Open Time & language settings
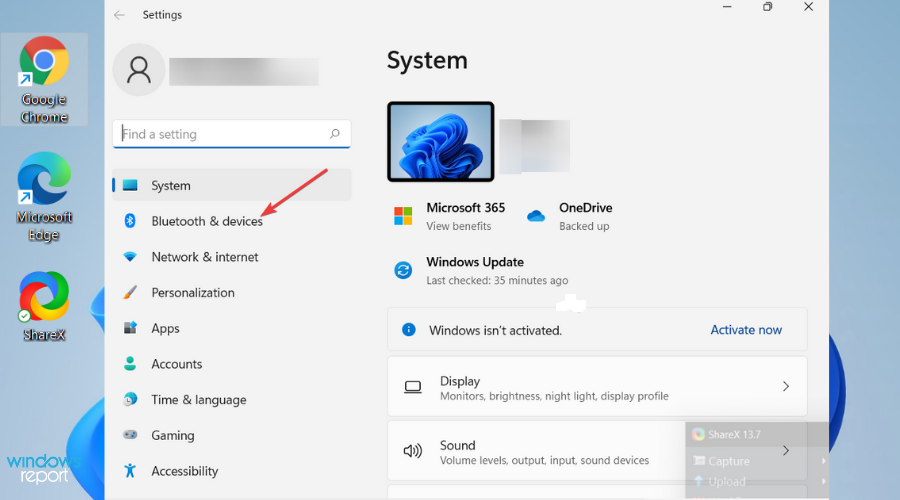The width and height of the screenshot is (900, 500). [x=198, y=400]
